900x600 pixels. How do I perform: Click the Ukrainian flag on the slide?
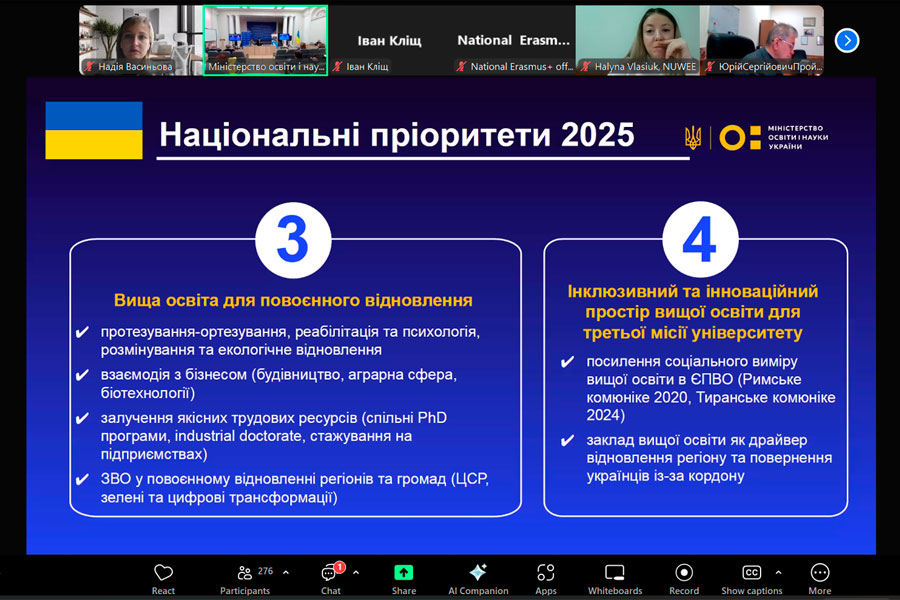tap(94, 130)
